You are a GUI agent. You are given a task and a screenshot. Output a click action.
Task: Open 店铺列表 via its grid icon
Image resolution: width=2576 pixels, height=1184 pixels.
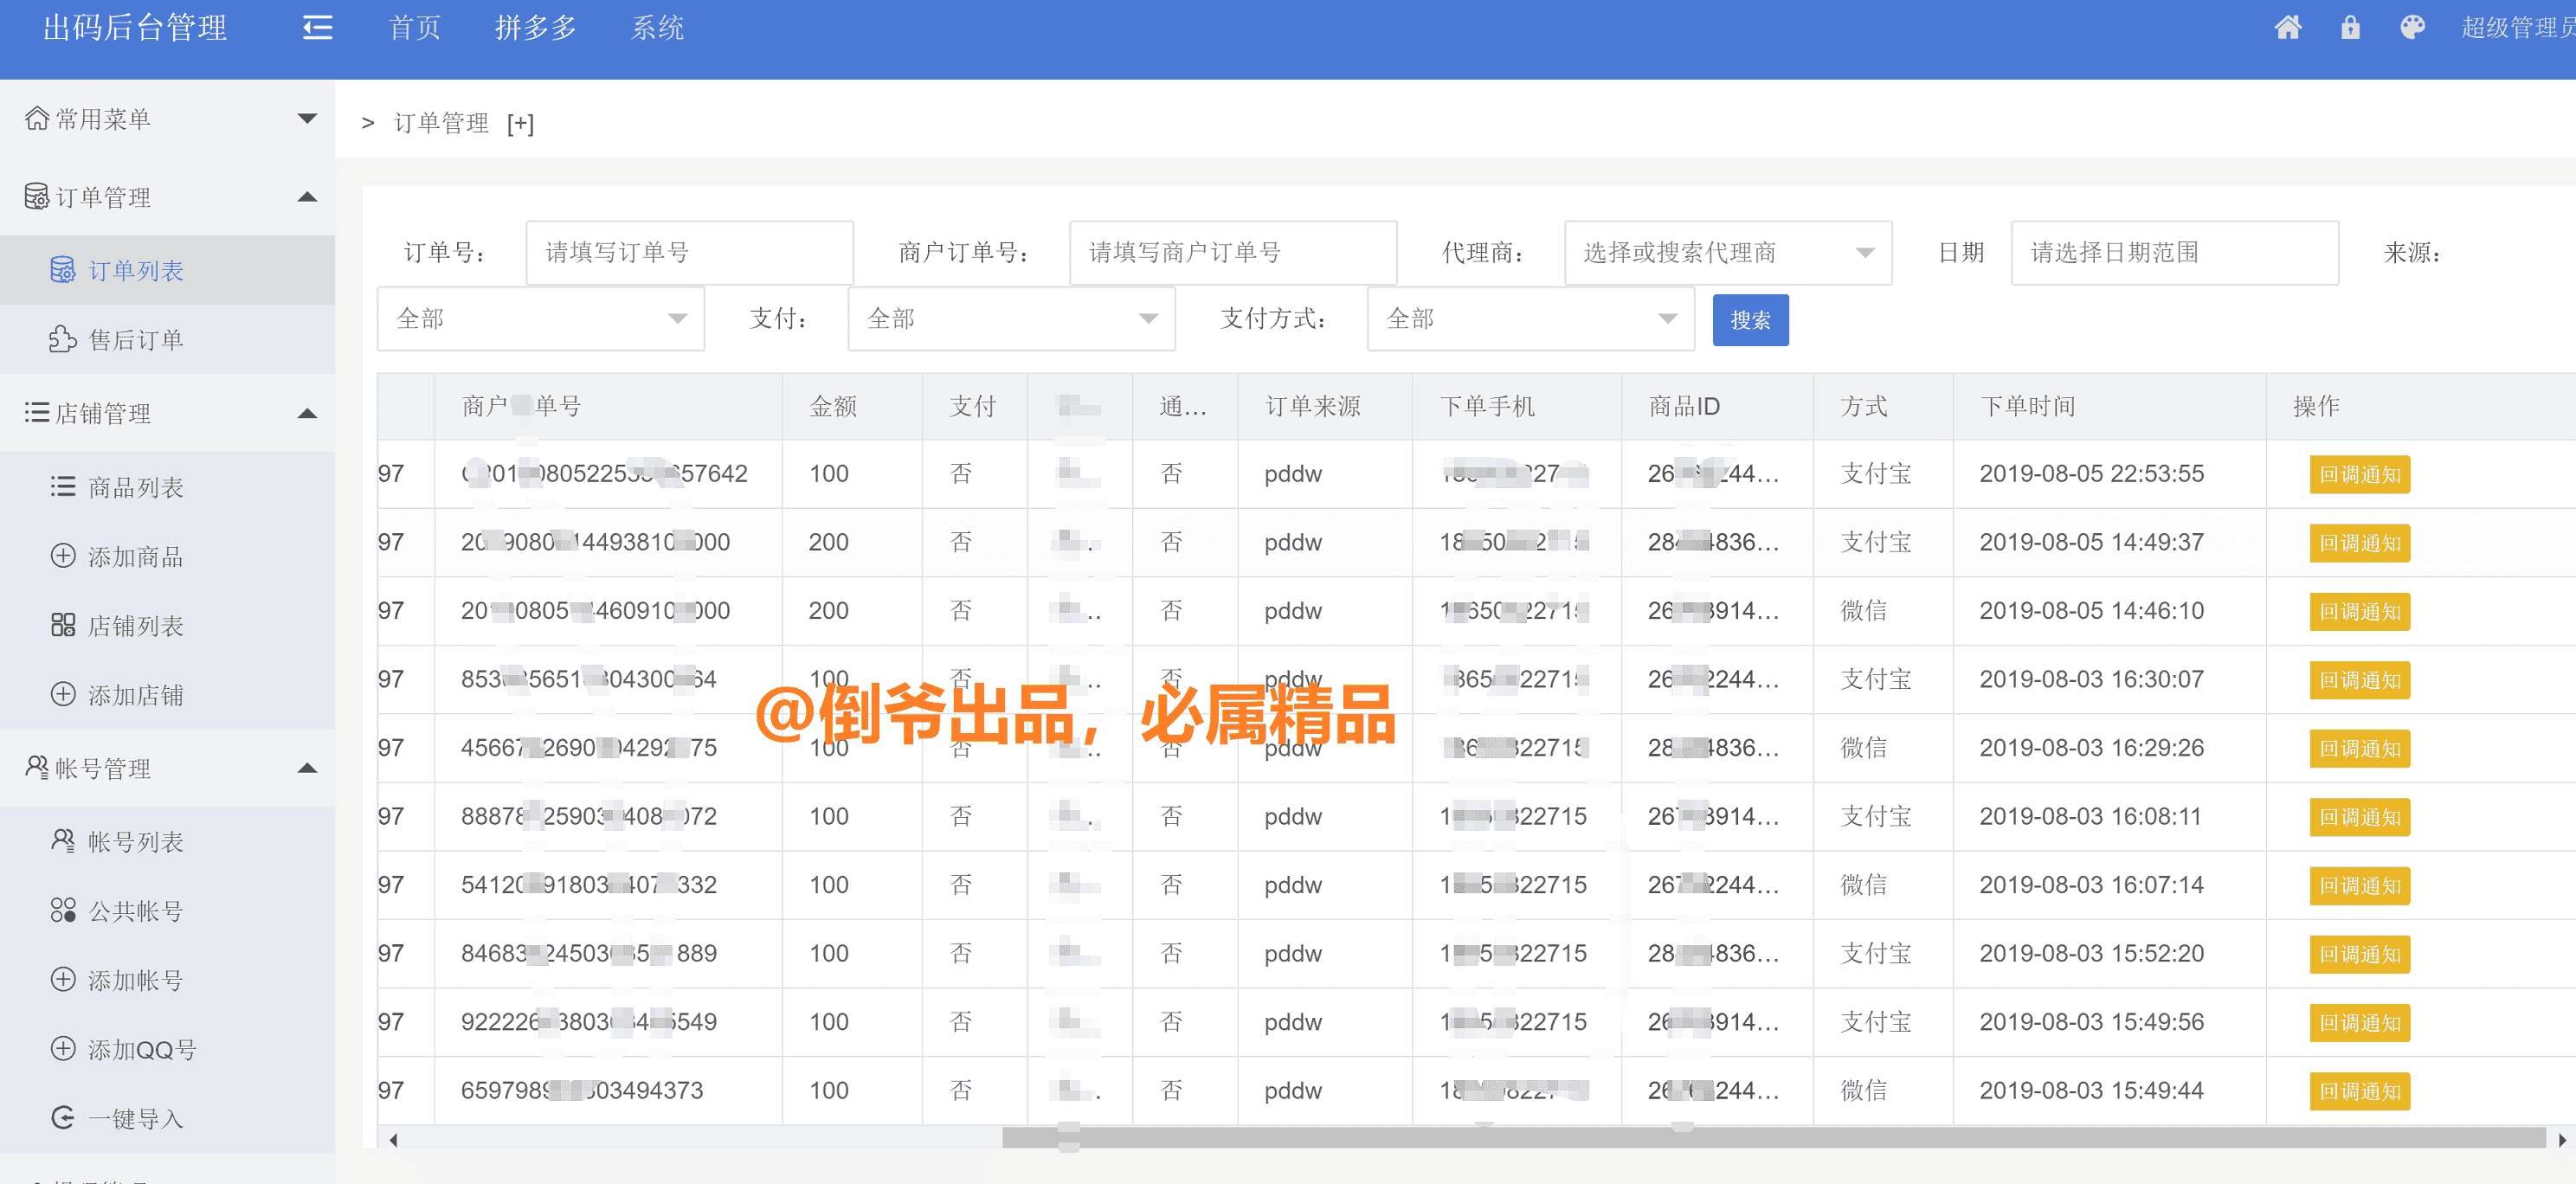[x=62, y=625]
